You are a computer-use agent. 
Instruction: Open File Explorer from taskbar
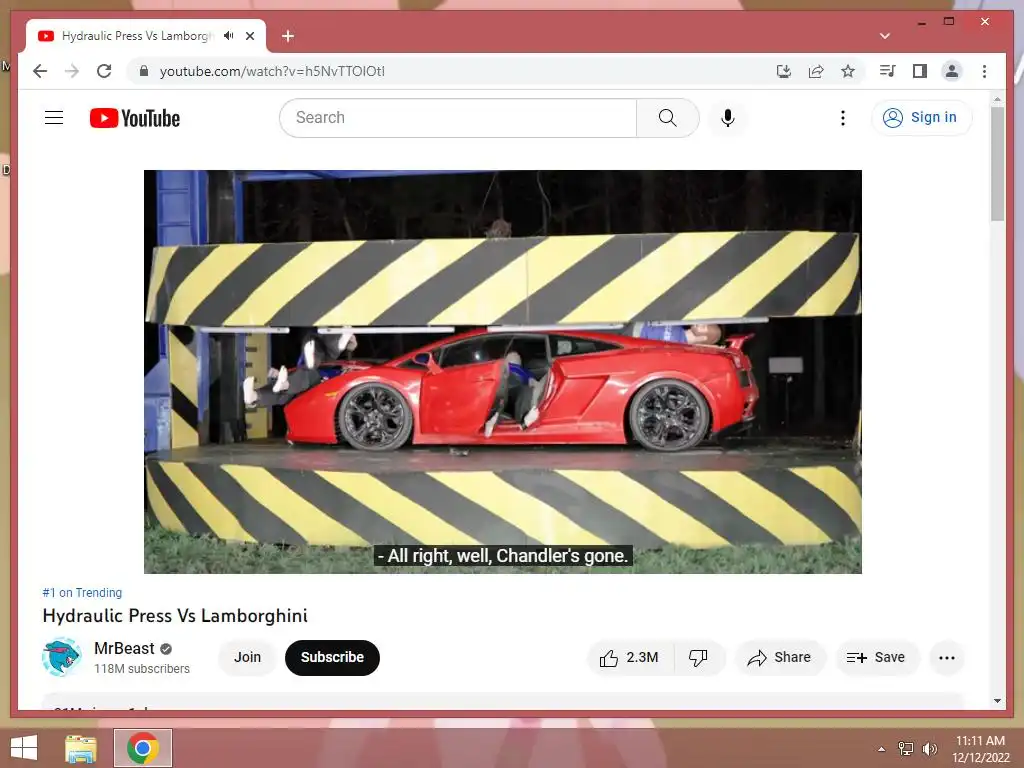click(x=81, y=748)
